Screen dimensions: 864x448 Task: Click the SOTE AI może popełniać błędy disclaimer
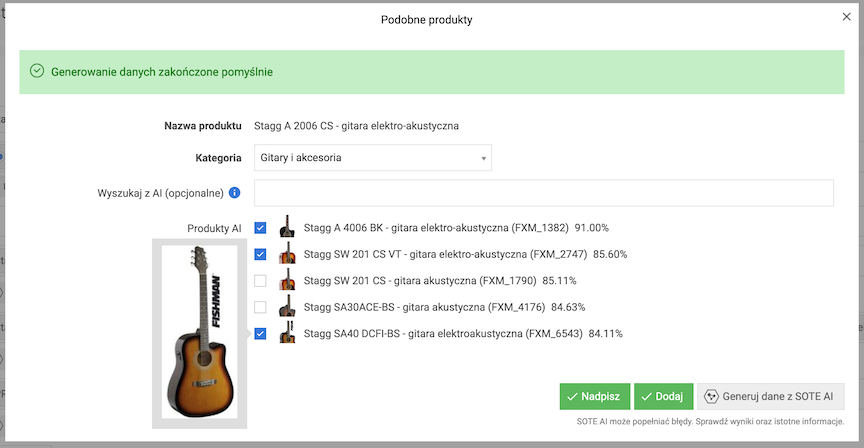tap(710, 422)
